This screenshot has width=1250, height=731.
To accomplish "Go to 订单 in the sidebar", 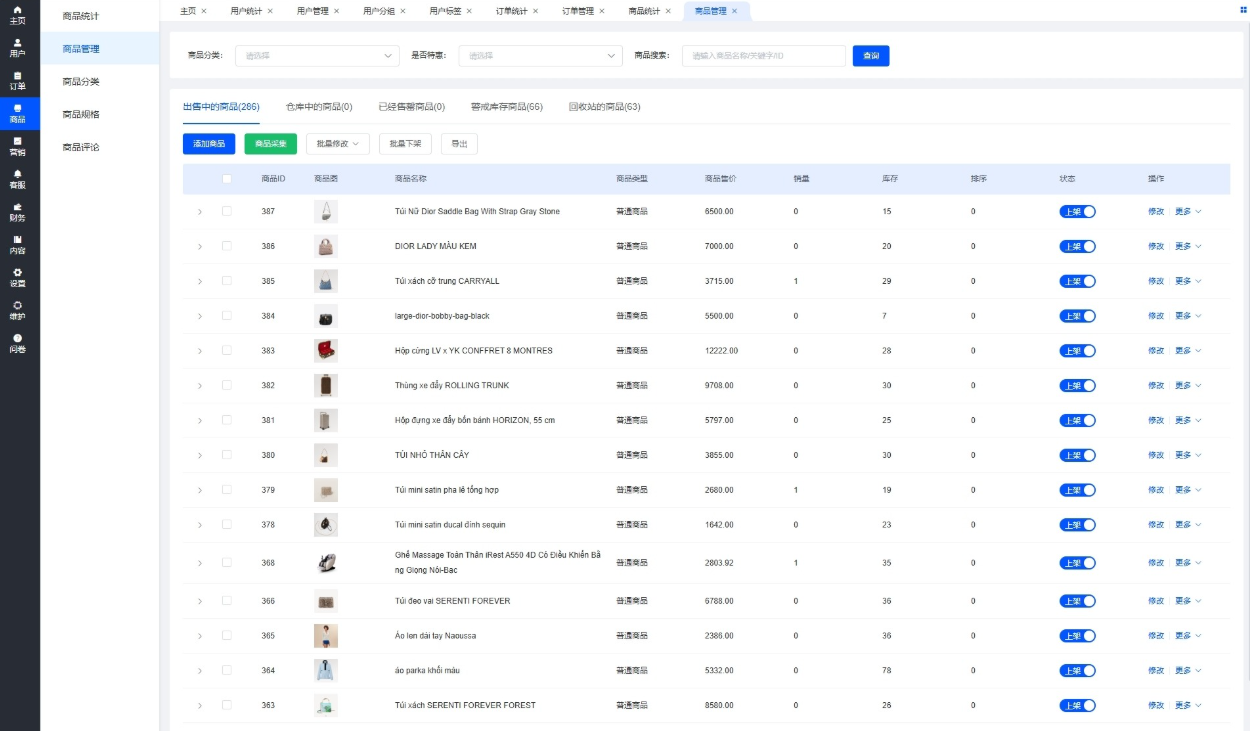I will 18,80.
